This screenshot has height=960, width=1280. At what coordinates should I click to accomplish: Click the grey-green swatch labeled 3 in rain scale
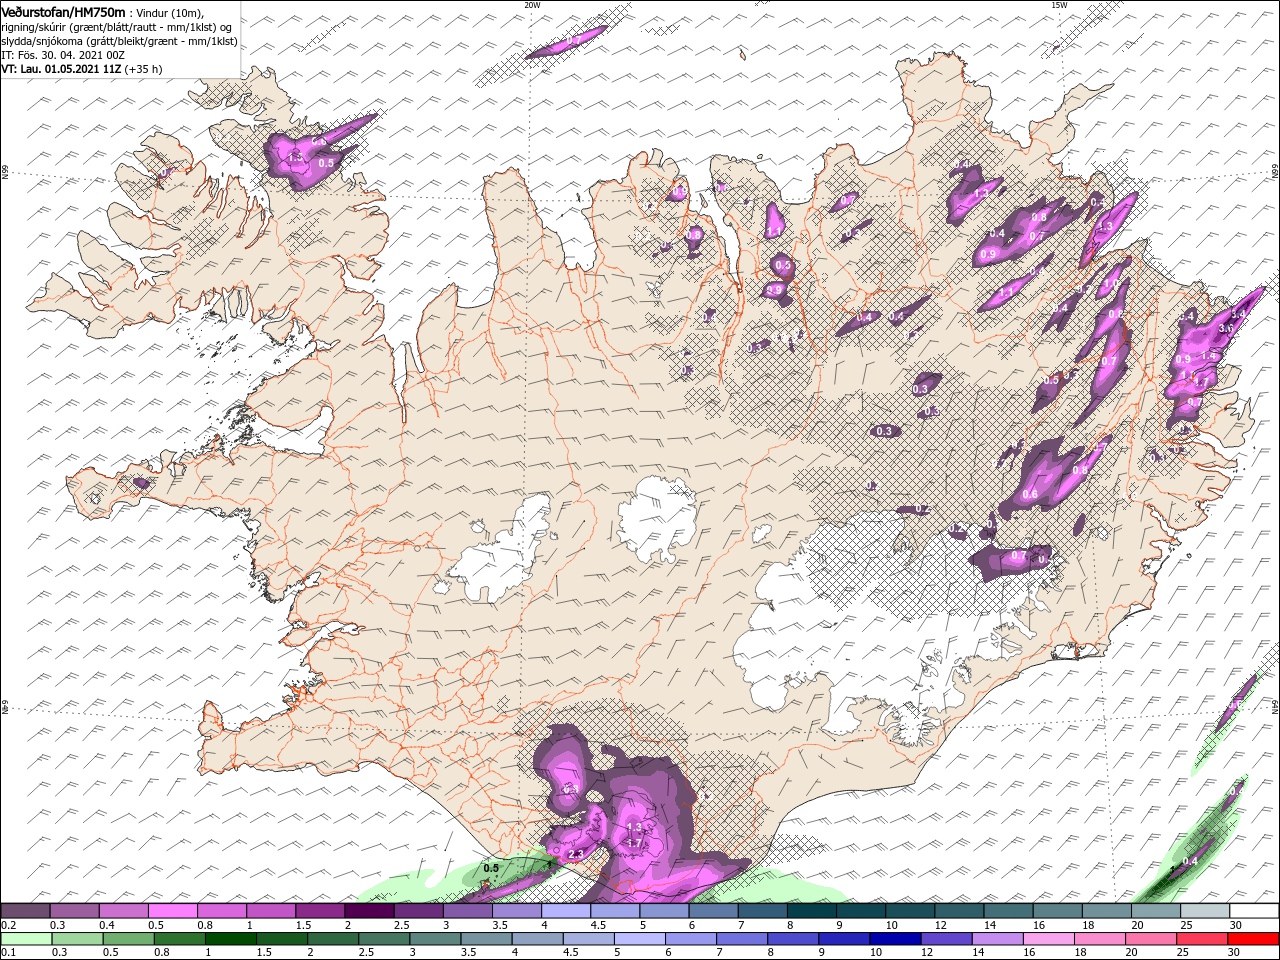coord(435,938)
